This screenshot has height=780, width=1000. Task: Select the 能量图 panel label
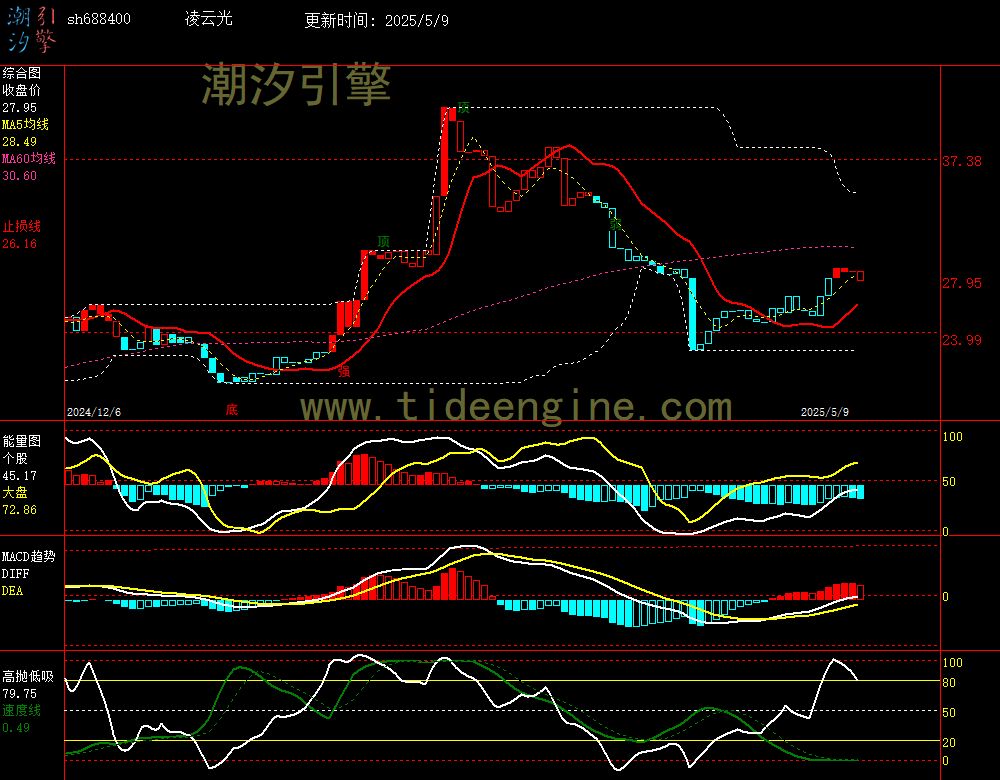coord(22,441)
